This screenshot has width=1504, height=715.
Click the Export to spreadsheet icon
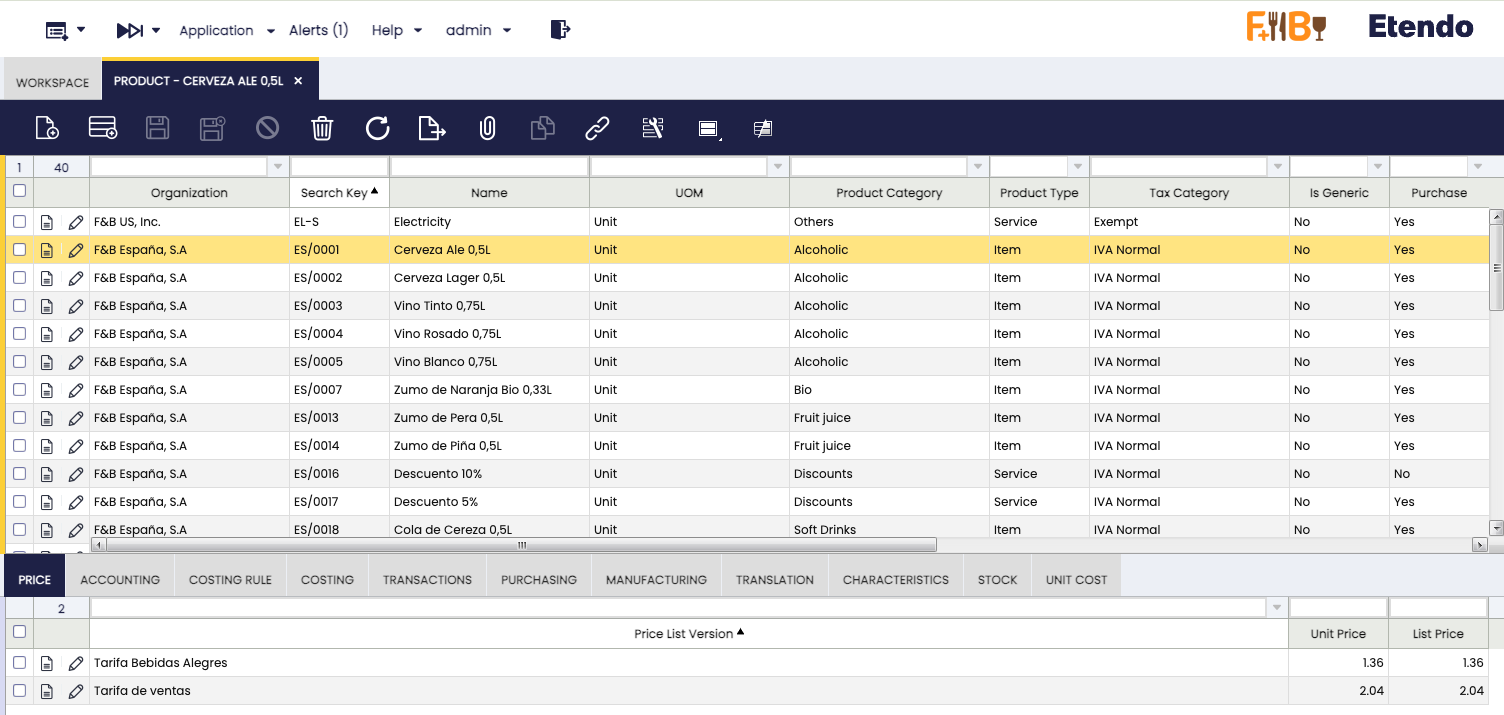(431, 128)
